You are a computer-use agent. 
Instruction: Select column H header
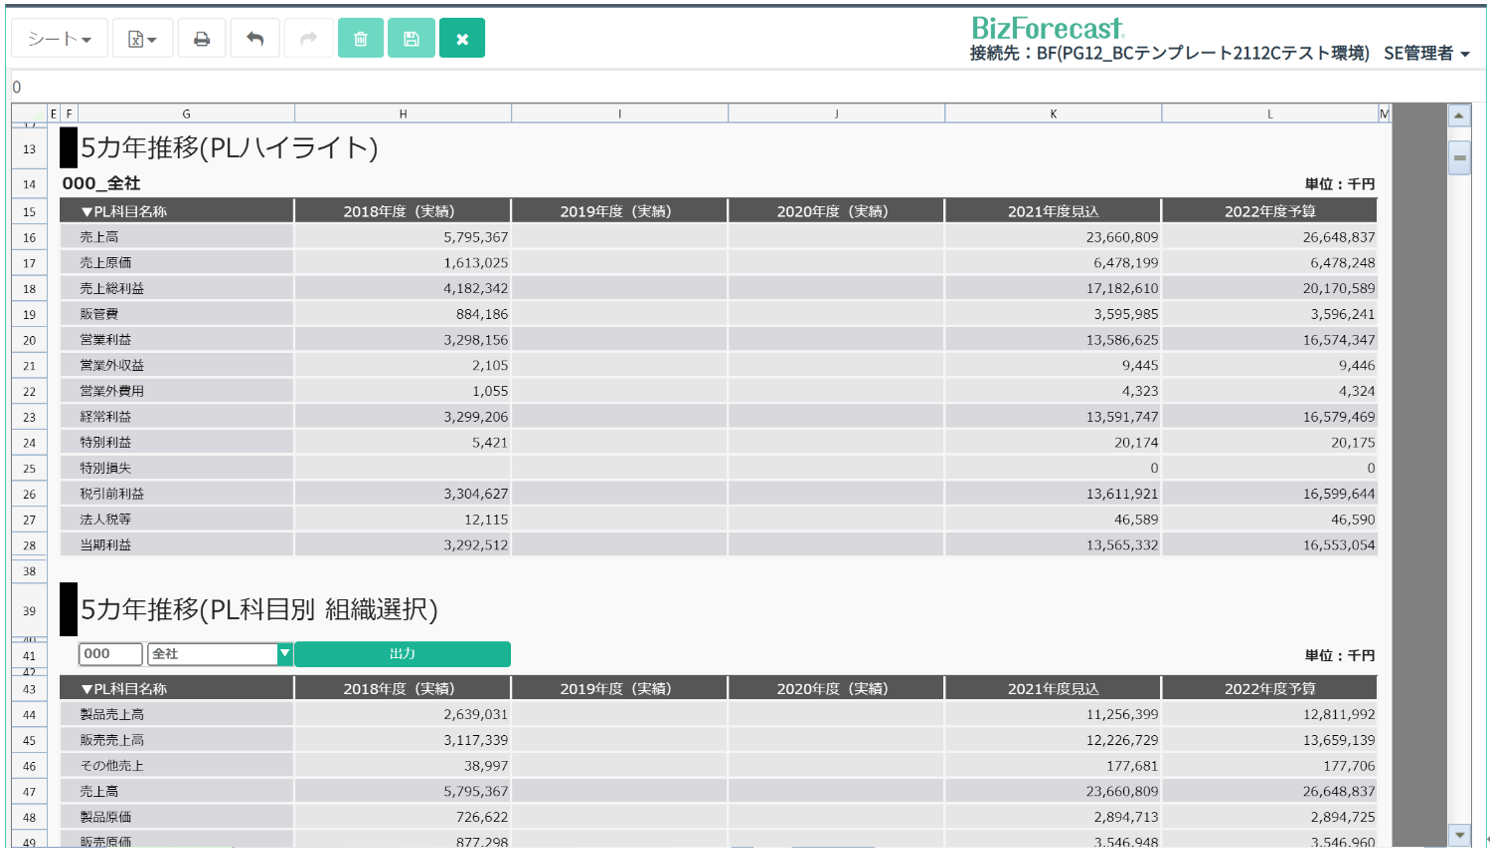(x=403, y=114)
